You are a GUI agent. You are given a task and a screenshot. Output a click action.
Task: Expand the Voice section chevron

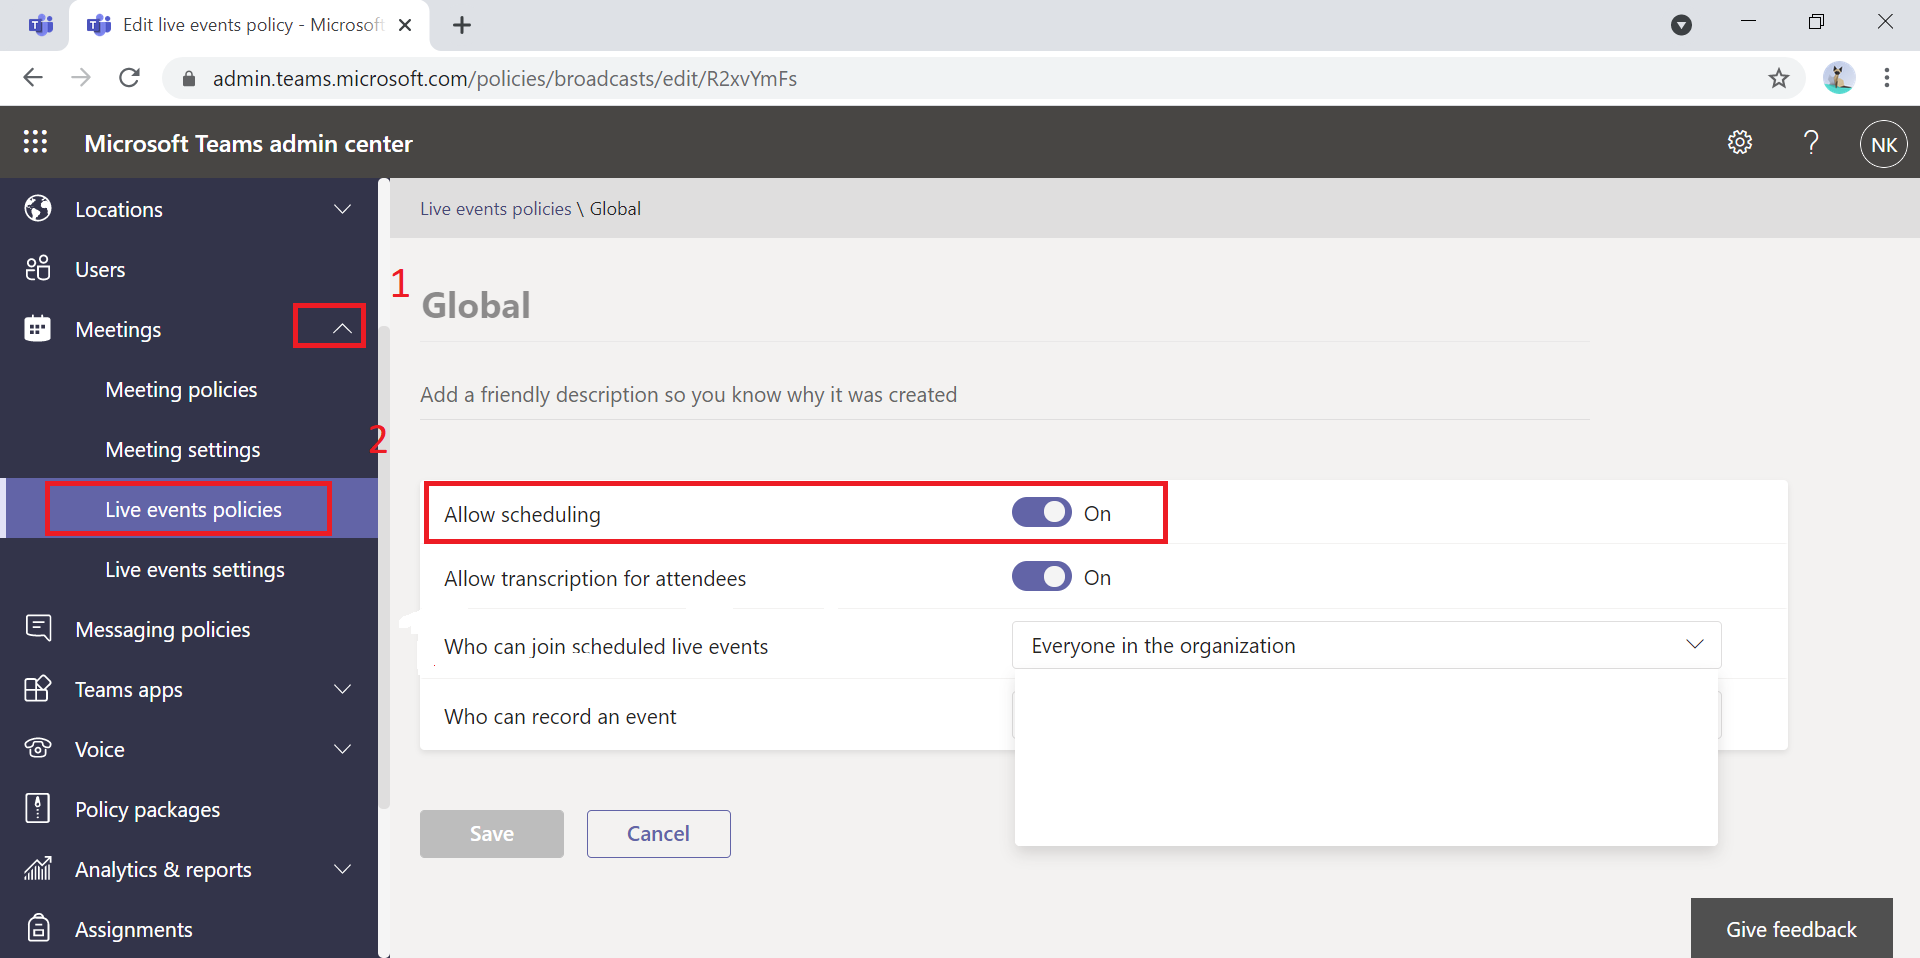pos(342,749)
